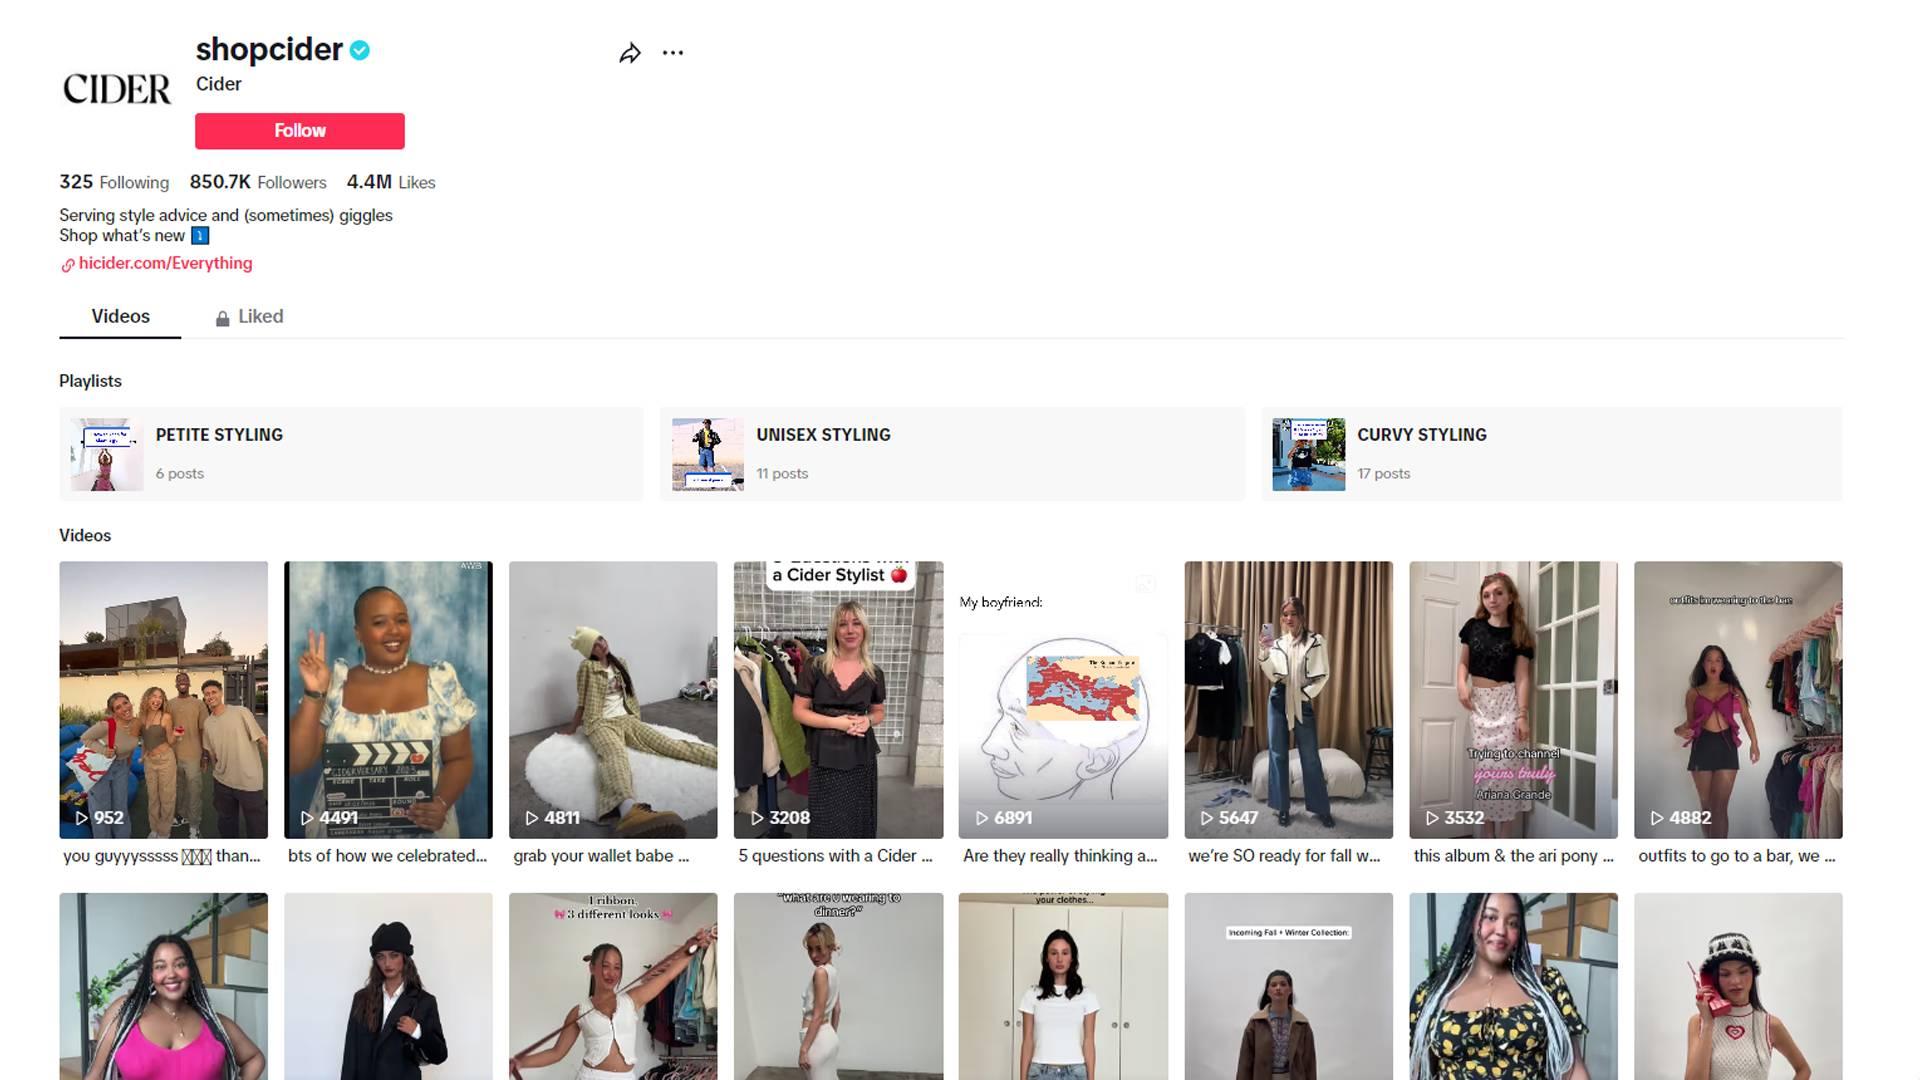
Task: Open the CURVY STYLING playlist
Action: 1552,454
